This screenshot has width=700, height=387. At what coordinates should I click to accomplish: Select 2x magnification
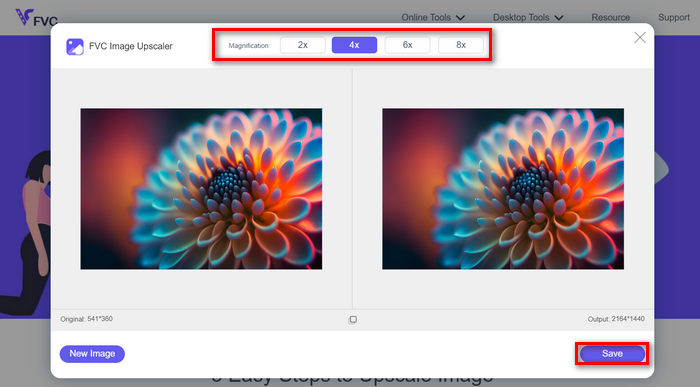pos(303,45)
